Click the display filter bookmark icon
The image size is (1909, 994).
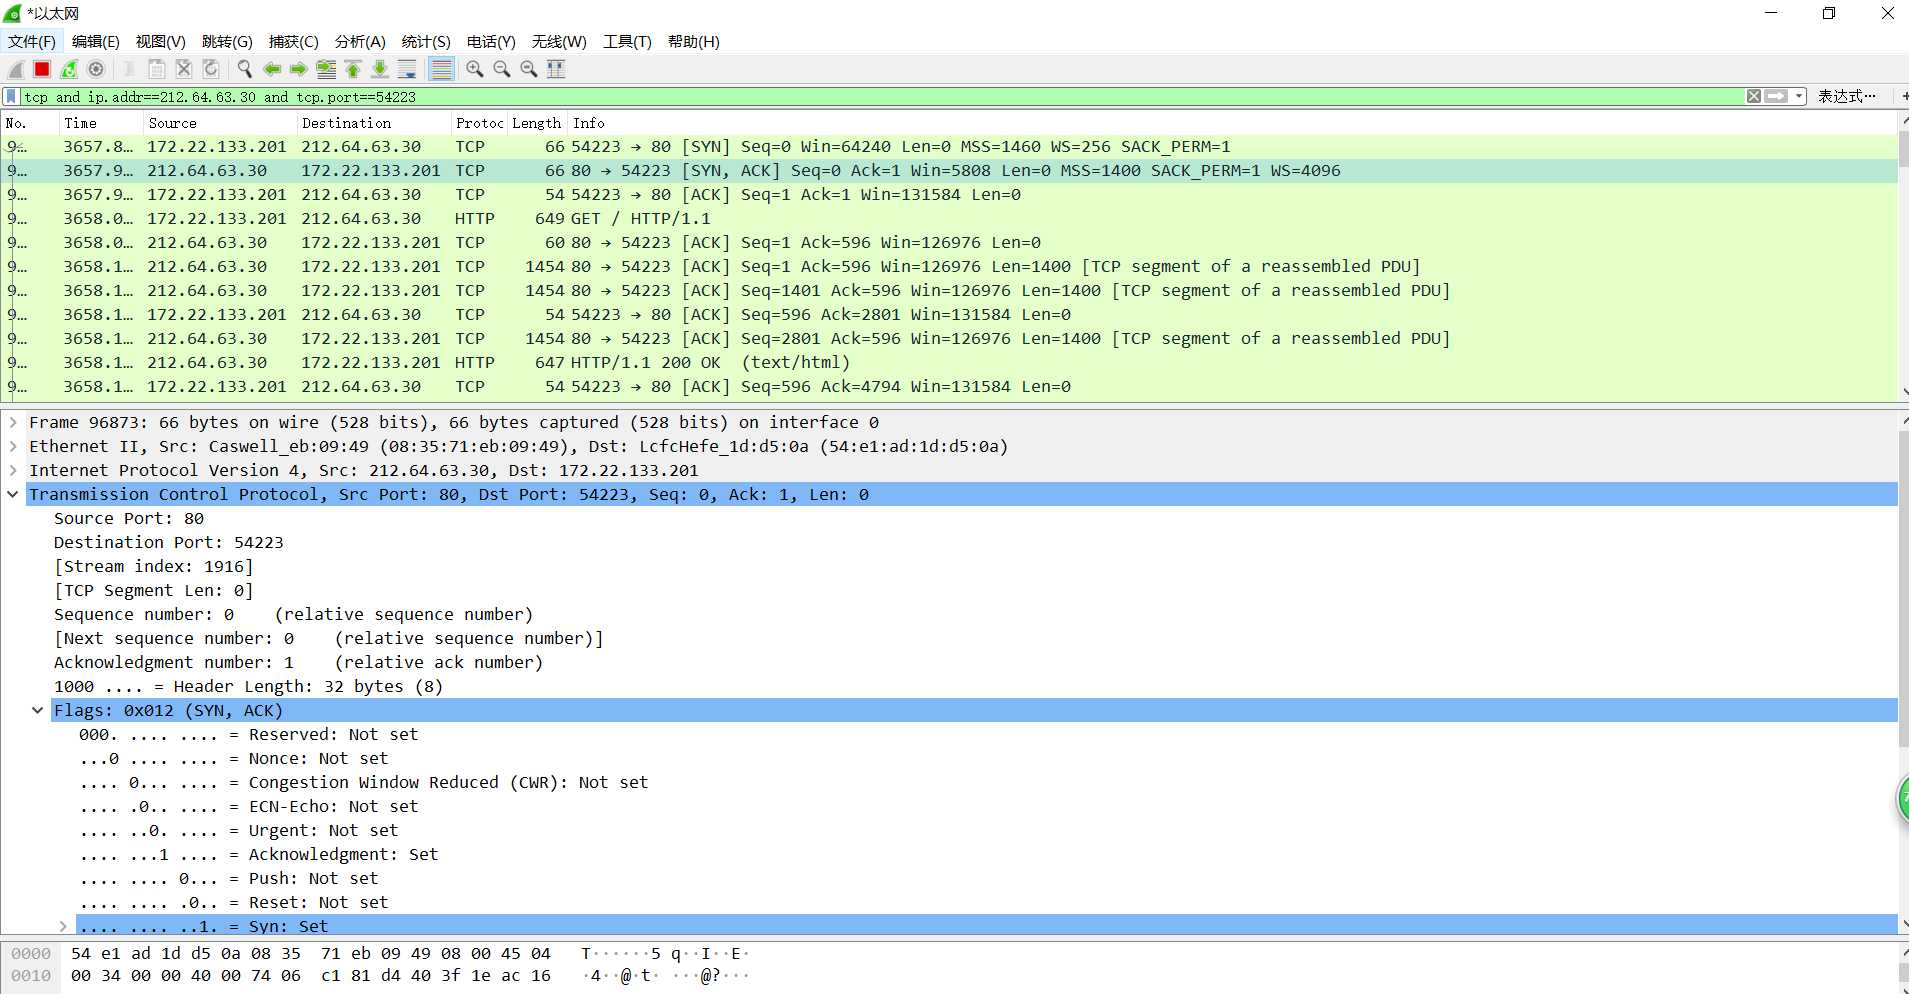tap(11, 97)
